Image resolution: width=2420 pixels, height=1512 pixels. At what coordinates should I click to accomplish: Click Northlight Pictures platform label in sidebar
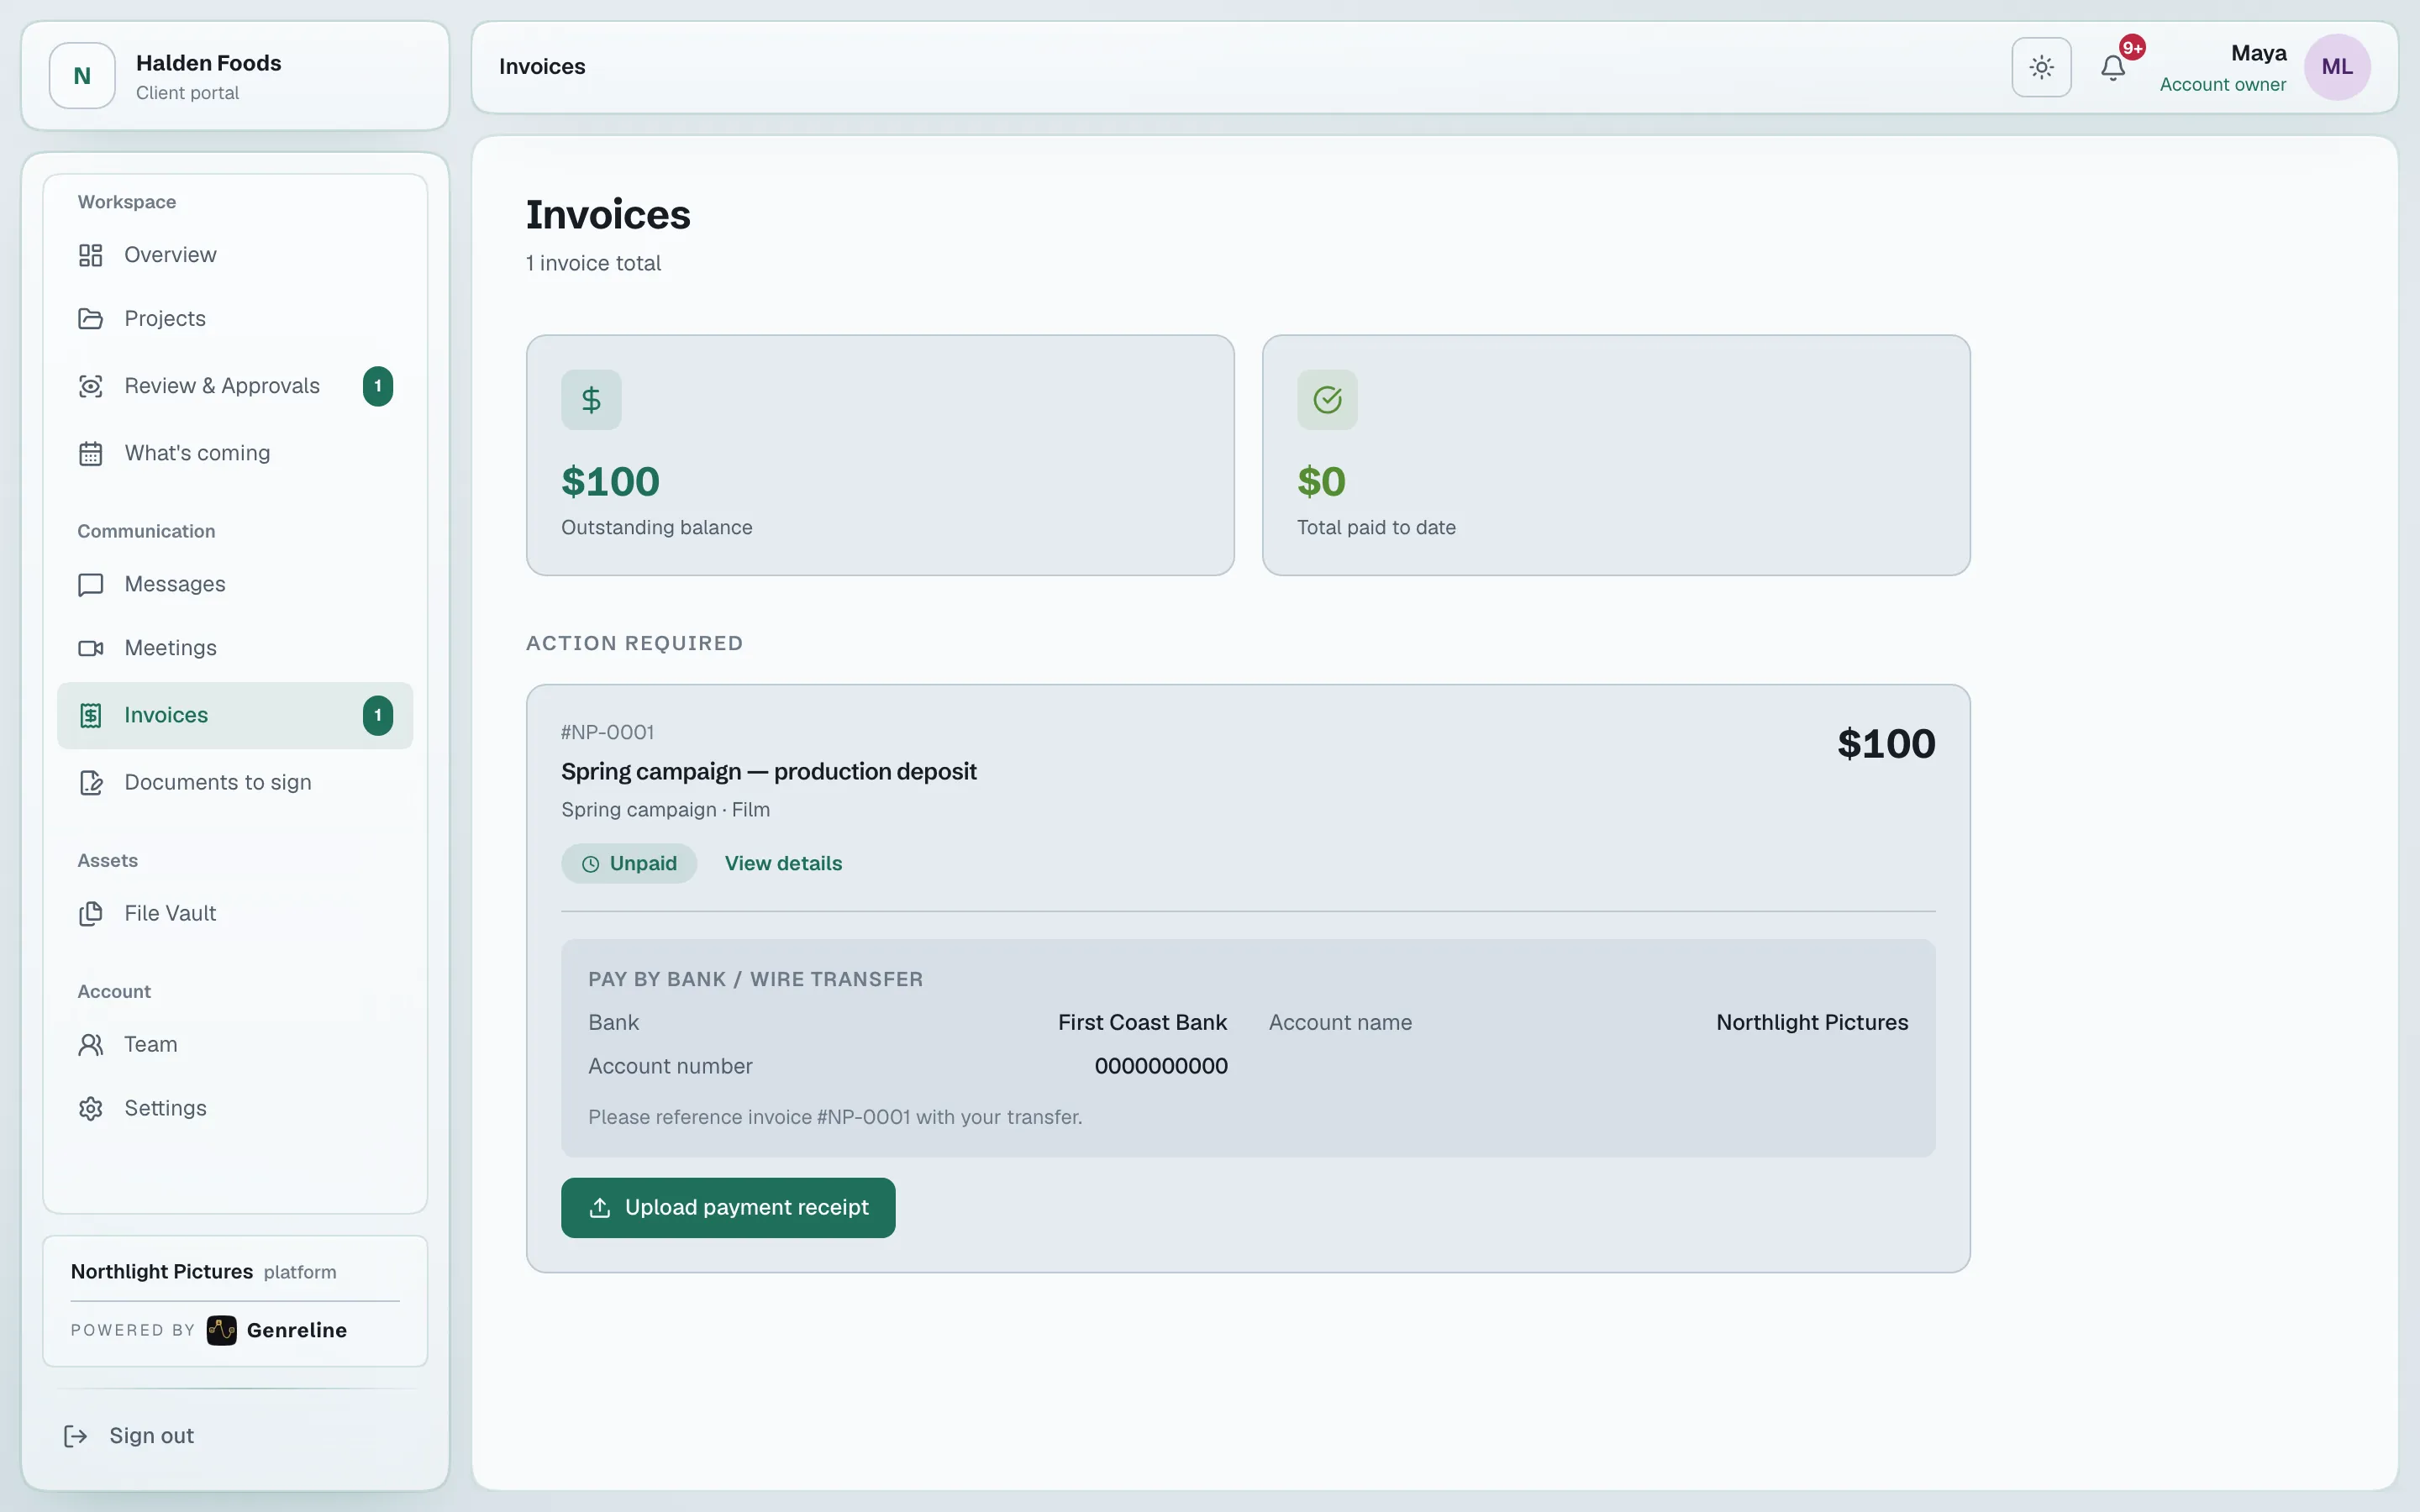click(x=204, y=1272)
